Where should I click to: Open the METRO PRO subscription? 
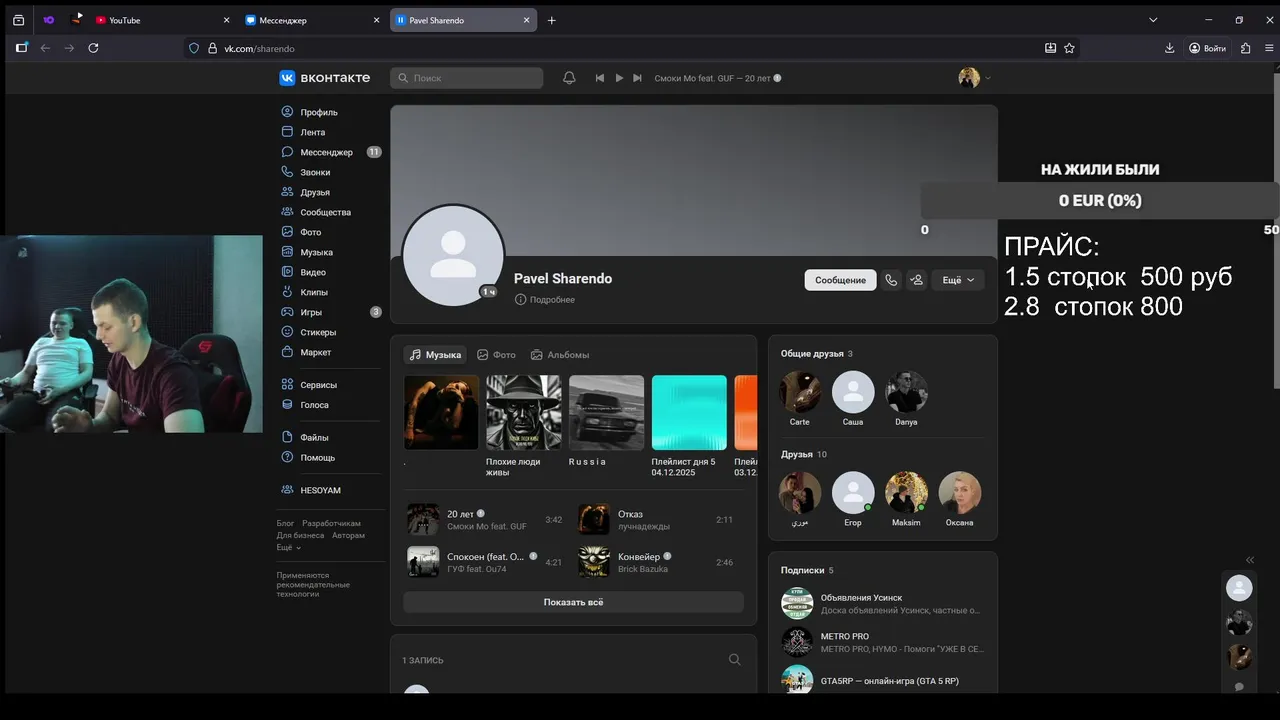[x=883, y=642]
